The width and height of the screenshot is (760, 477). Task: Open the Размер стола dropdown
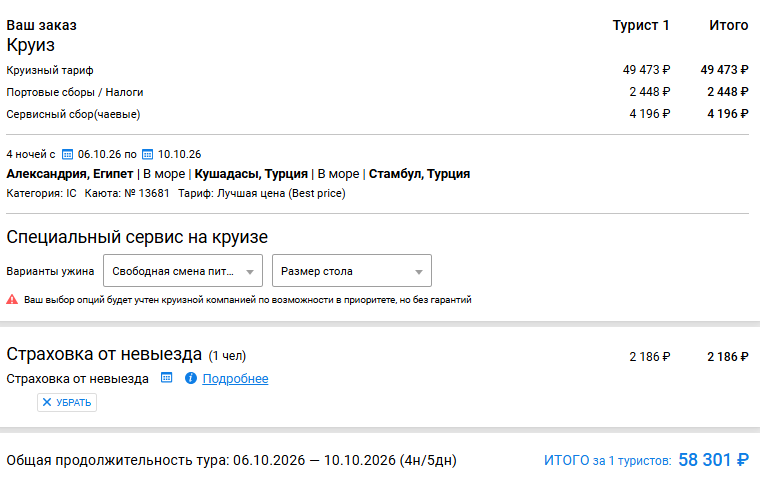352,270
